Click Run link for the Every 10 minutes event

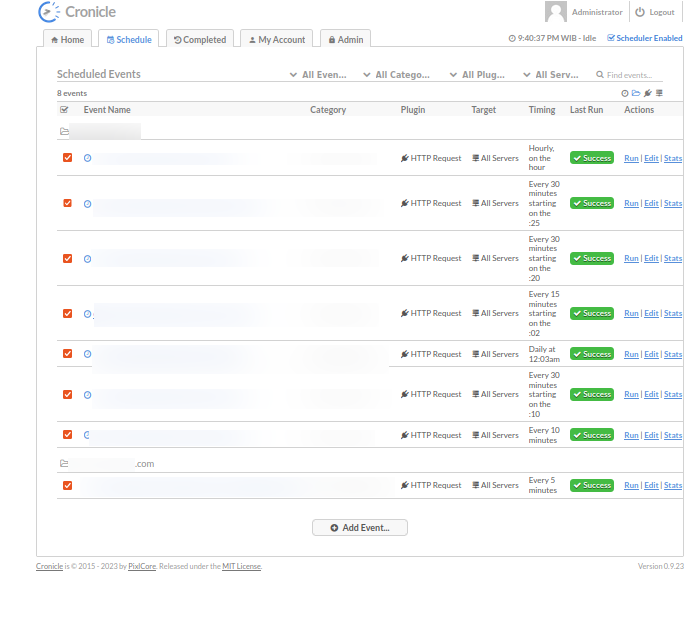tap(630, 435)
